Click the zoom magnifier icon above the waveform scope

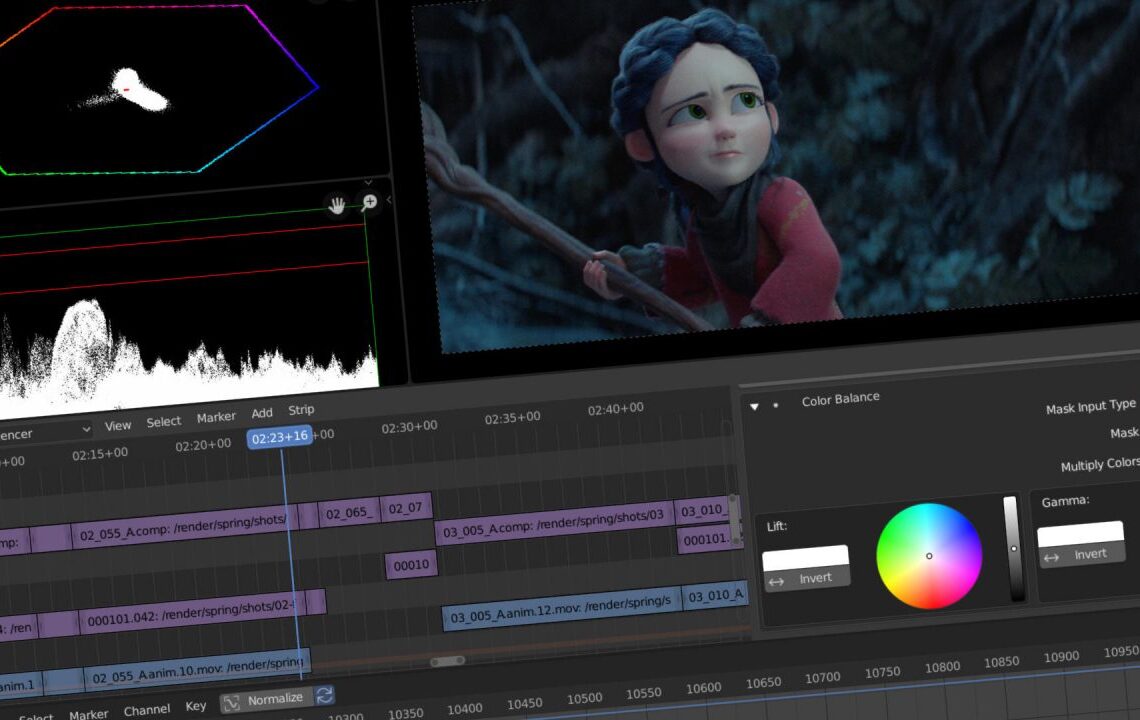pyautogui.click(x=368, y=202)
